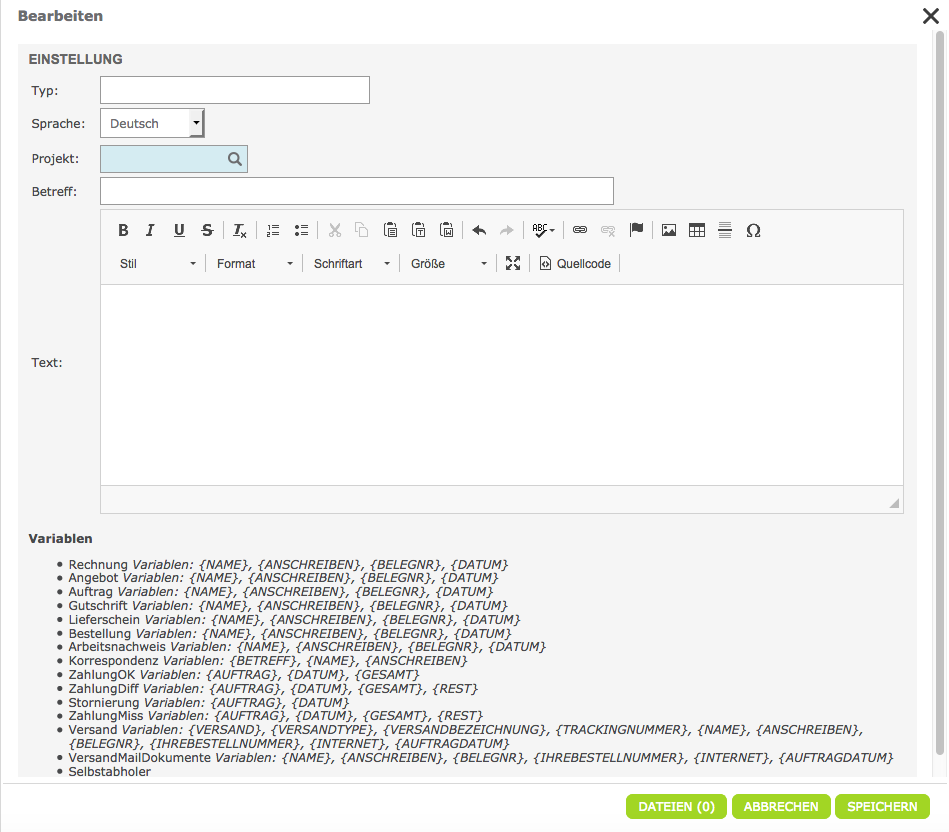Click into the Betreff input field
949x832 pixels.
356,191
